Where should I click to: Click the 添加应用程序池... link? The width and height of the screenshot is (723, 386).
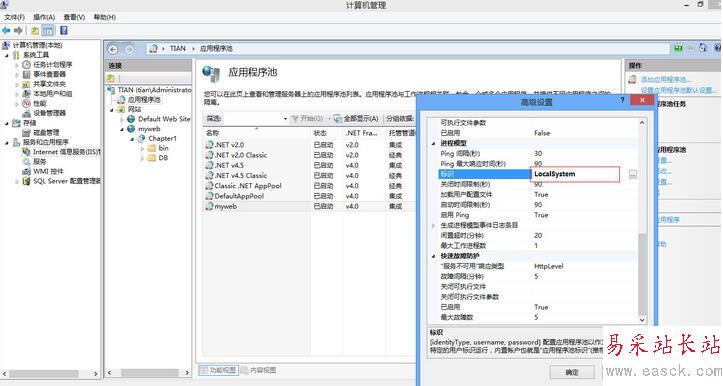tap(666, 80)
